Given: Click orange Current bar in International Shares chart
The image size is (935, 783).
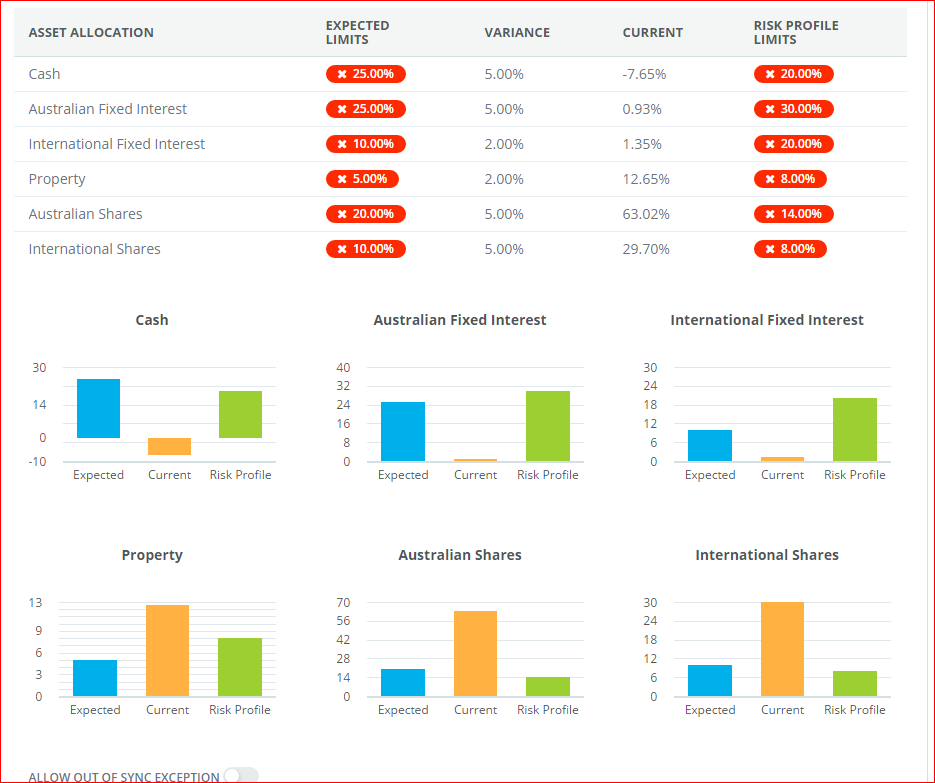Looking at the screenshot, I should tap(782, 649).
